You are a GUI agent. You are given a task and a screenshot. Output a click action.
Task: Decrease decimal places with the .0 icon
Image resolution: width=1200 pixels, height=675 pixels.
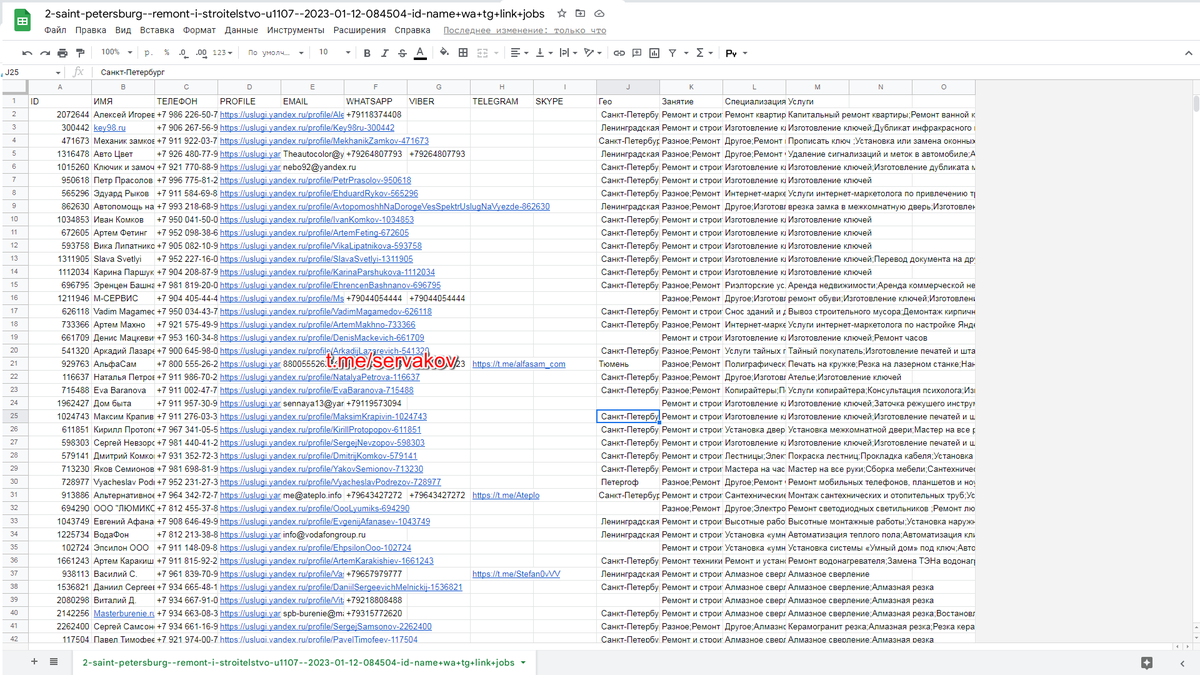[x=183, y=53]
